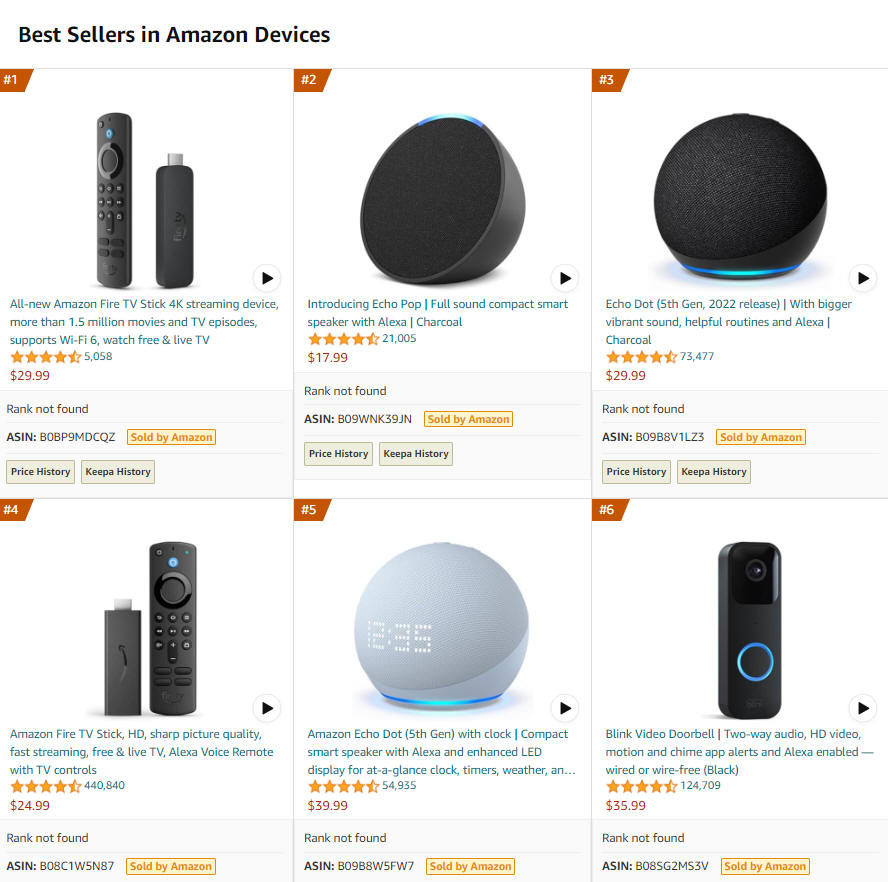Open star rating of Echo Dot Charcoal
Screen dimensions: 888x882
point(641,357)
